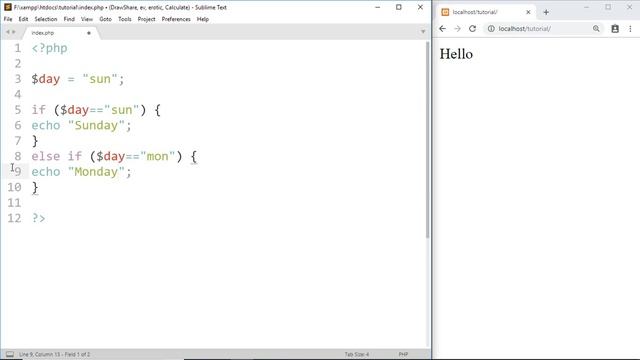Go to previous tab with left arrow
Screen dimensions: 640x360
click(x=7, y=32)
